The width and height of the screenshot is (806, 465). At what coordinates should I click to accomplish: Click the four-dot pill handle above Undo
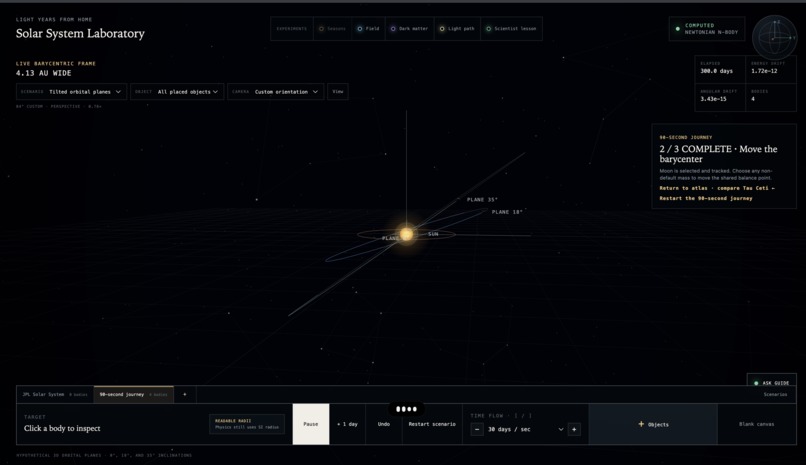(406, 409)
